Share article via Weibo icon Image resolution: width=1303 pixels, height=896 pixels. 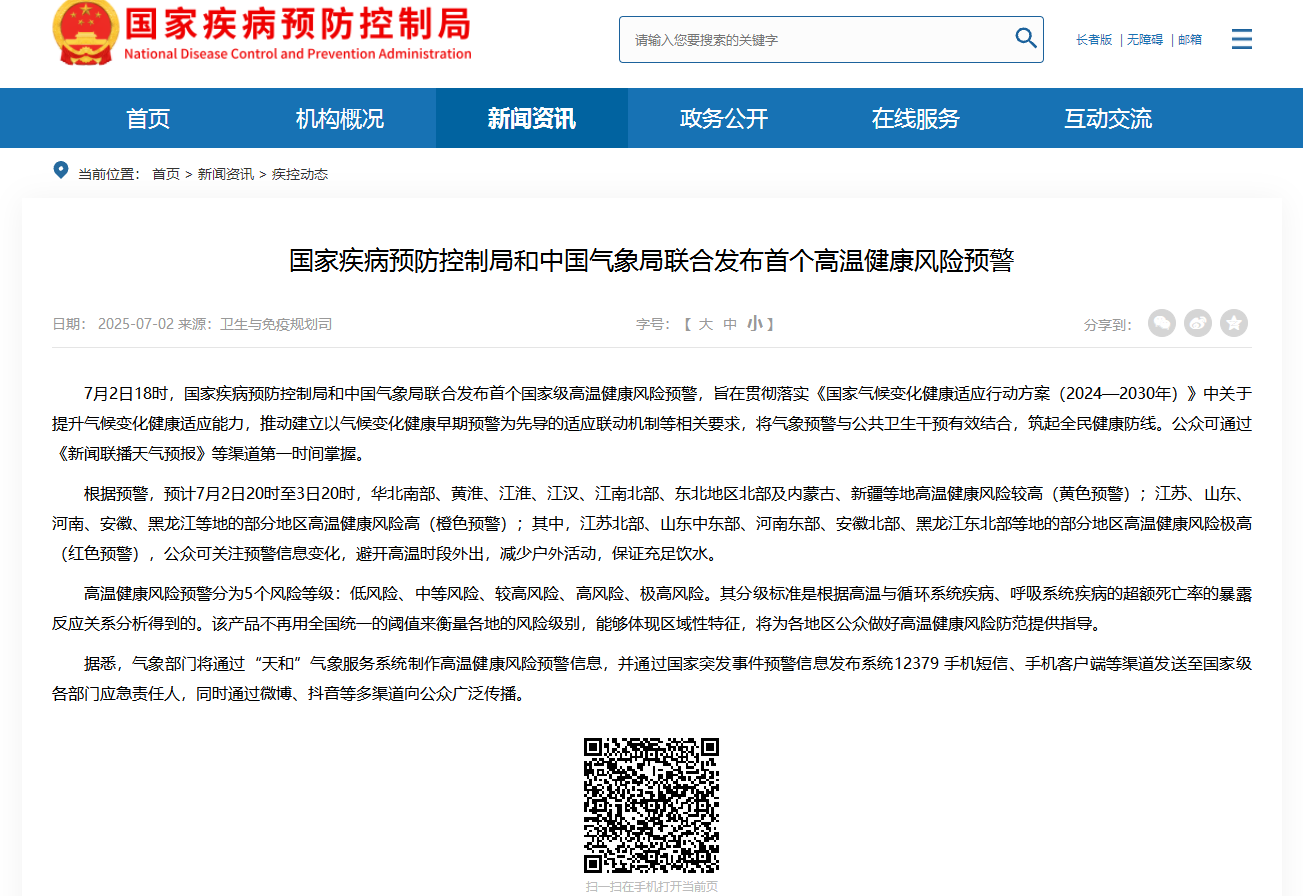(1197, 323)
